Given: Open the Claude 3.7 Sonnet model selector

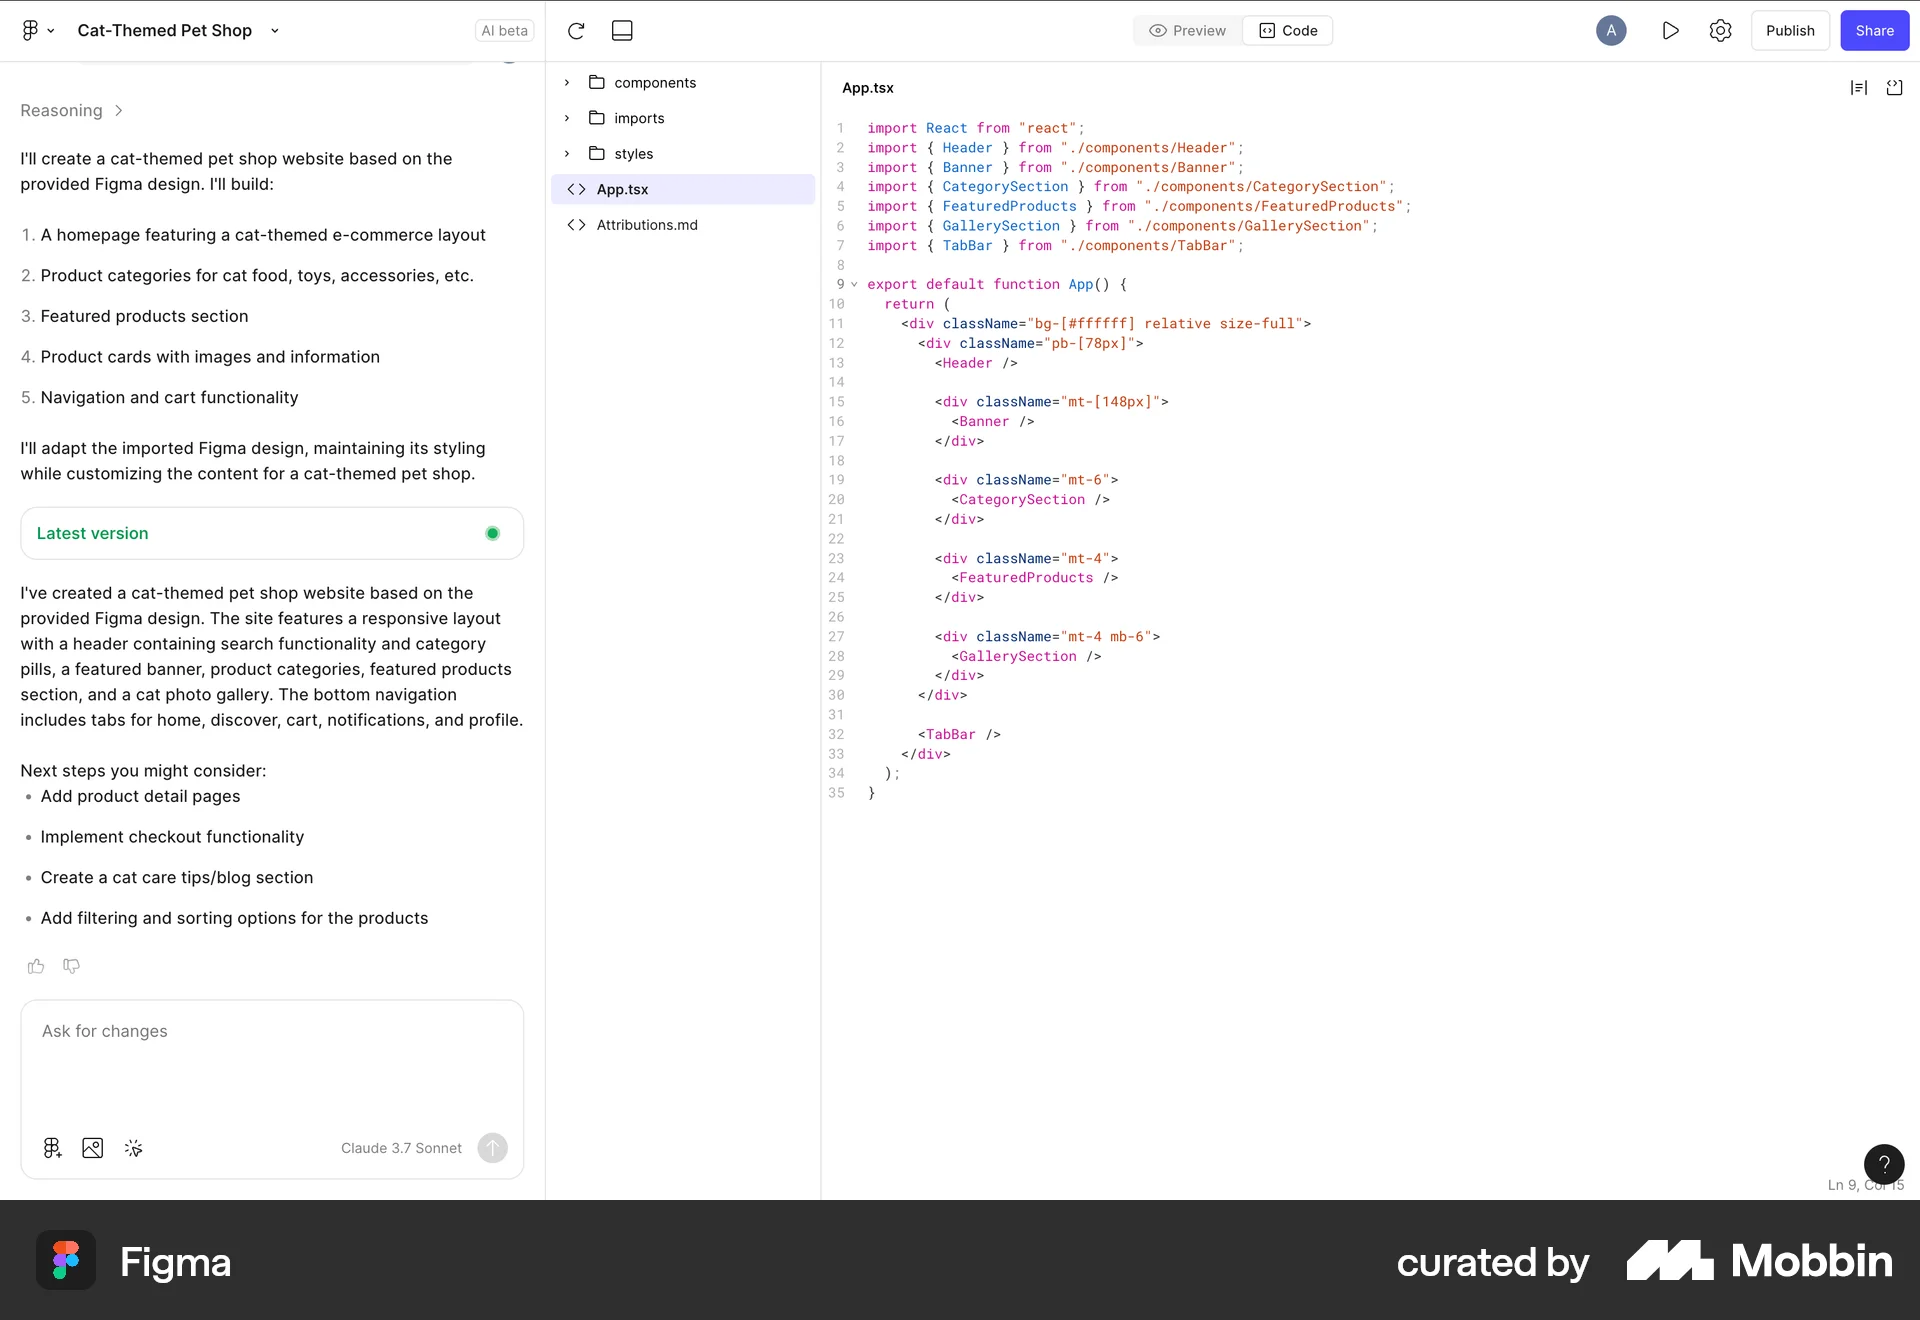Looking at the screenshot, I should (x=400, y=1148).
